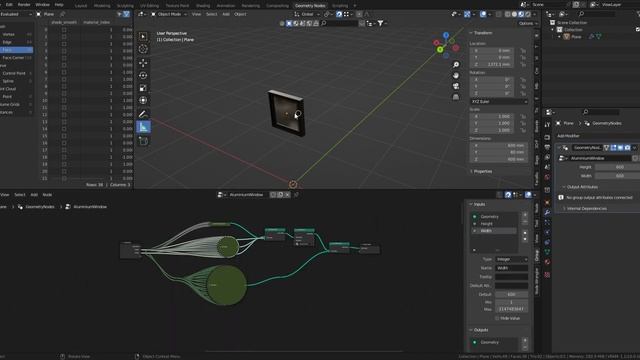
Task: Switch to the Shading workspace tab
Action: click(x=203, y=6)
